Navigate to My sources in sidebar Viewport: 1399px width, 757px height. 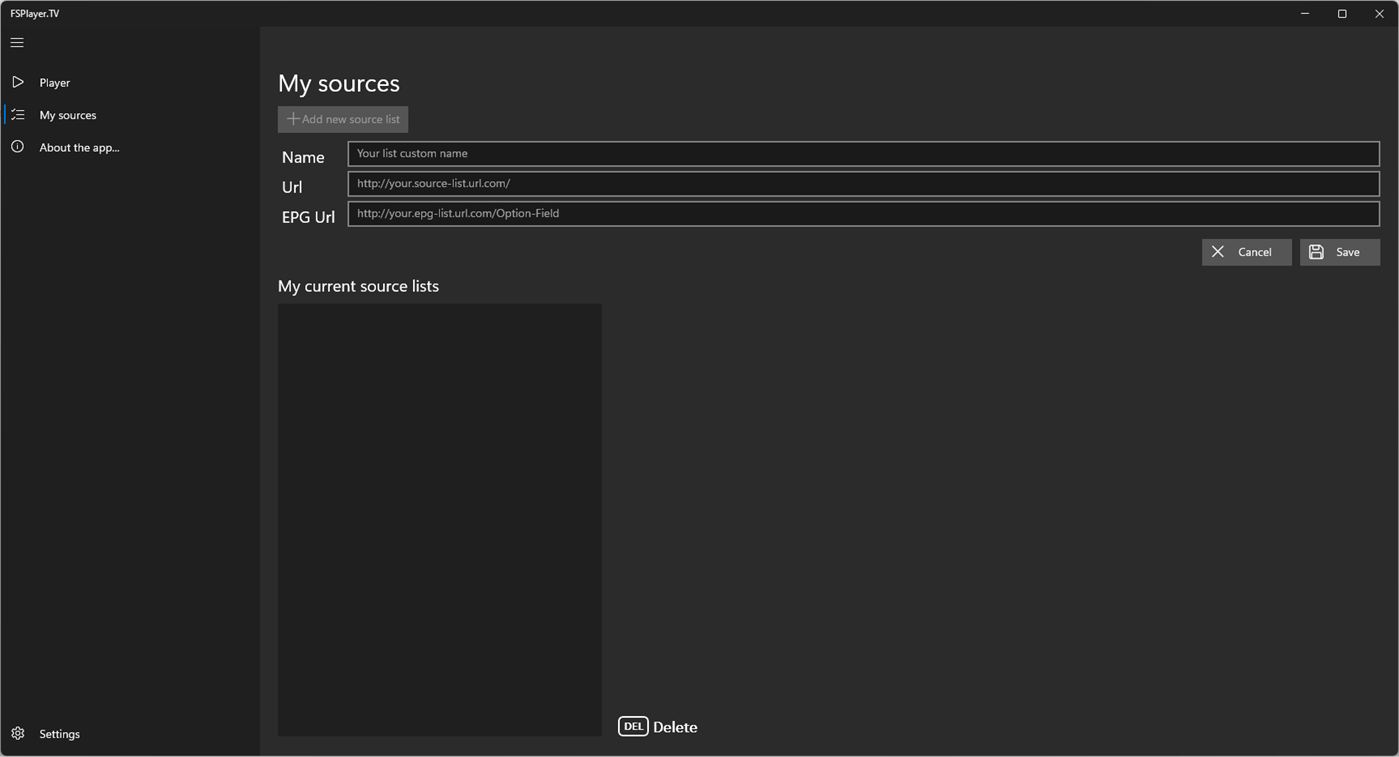tap(67, 114)
